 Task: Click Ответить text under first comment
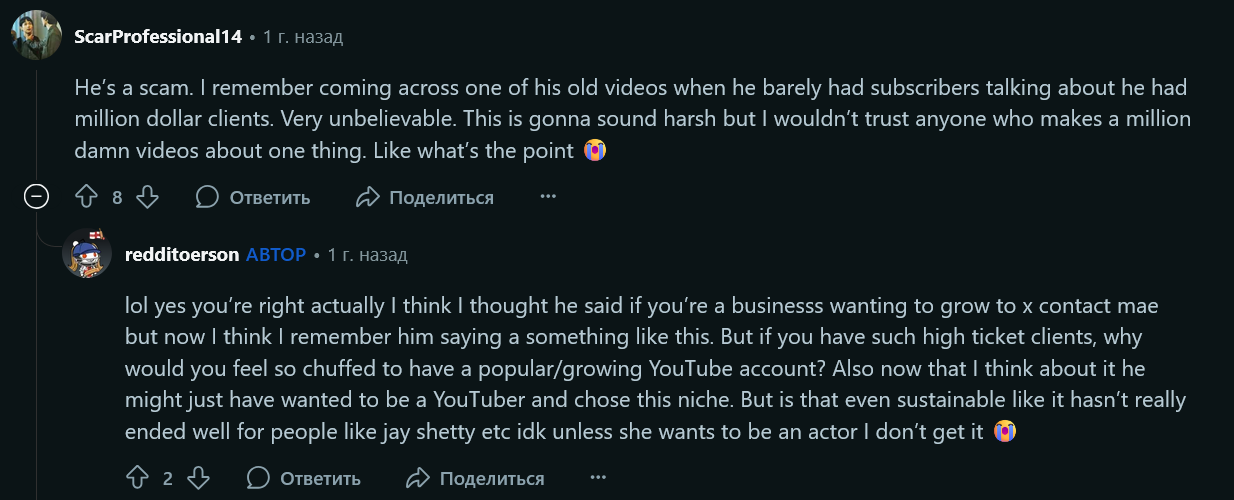(269, 197)
